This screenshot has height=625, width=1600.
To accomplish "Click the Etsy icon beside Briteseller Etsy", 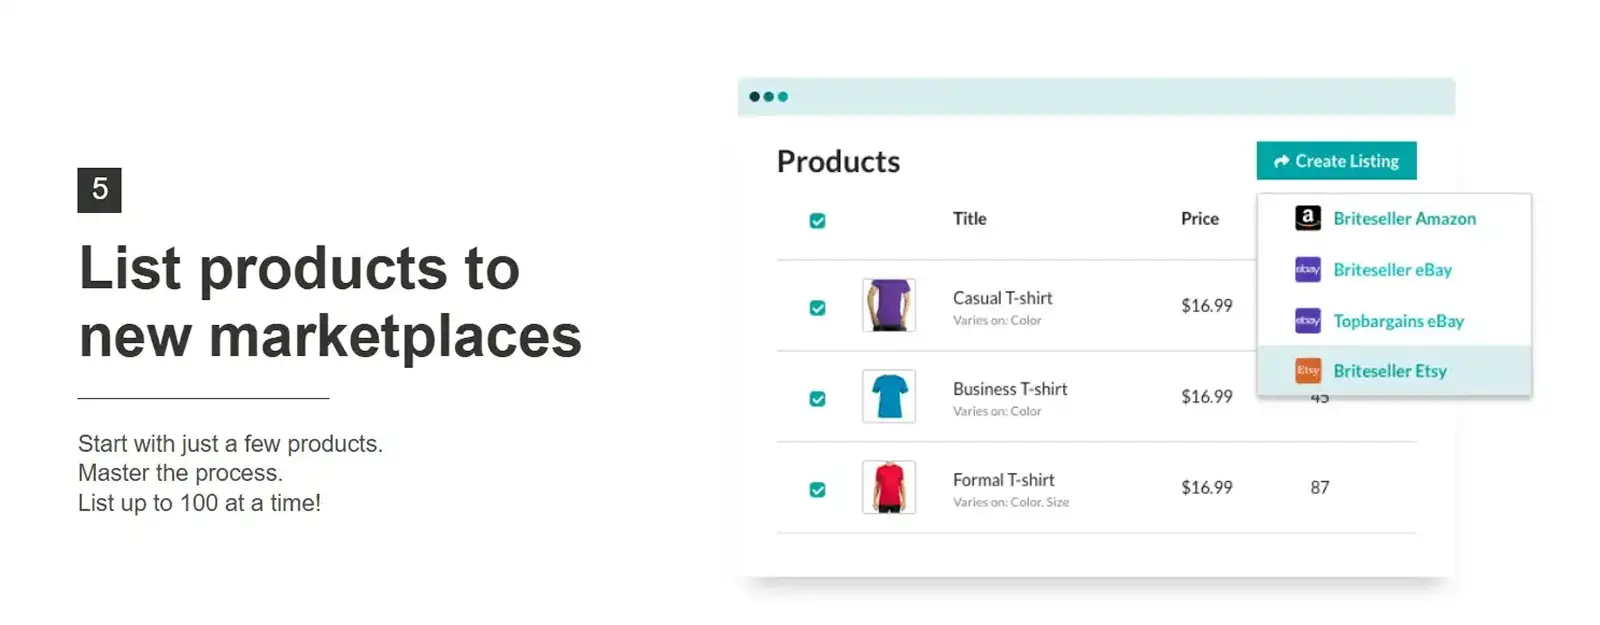I will click(1307, 371).
